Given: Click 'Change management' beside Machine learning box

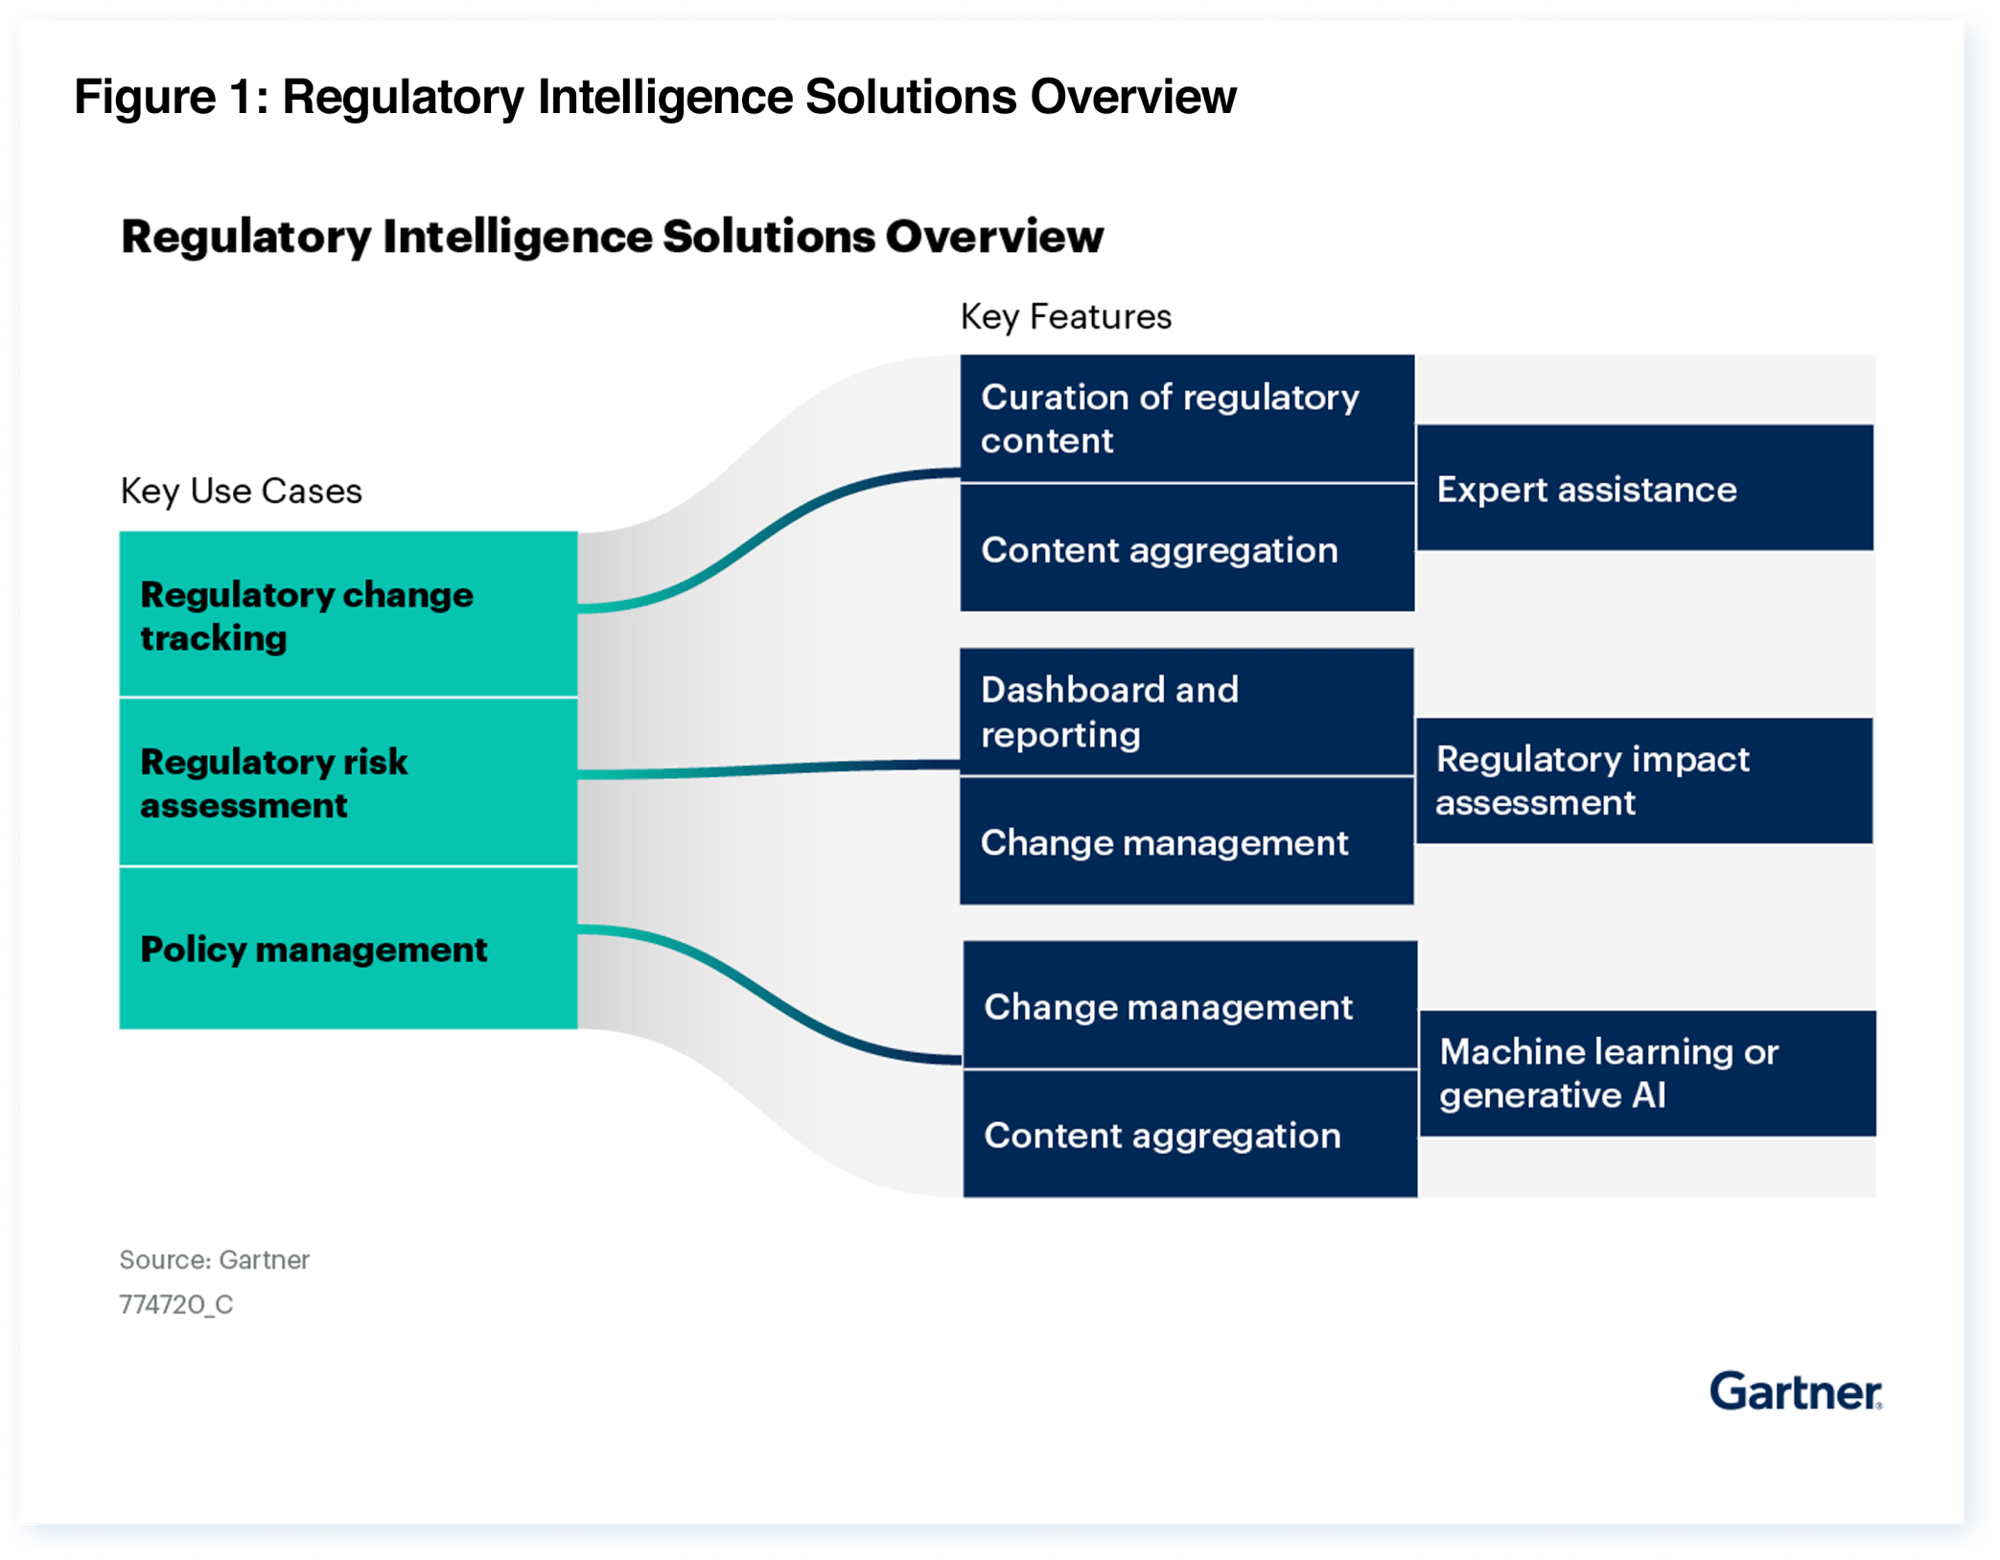Looking at the screenshot, I should pyautogui.click(x=1190, y=1005).
